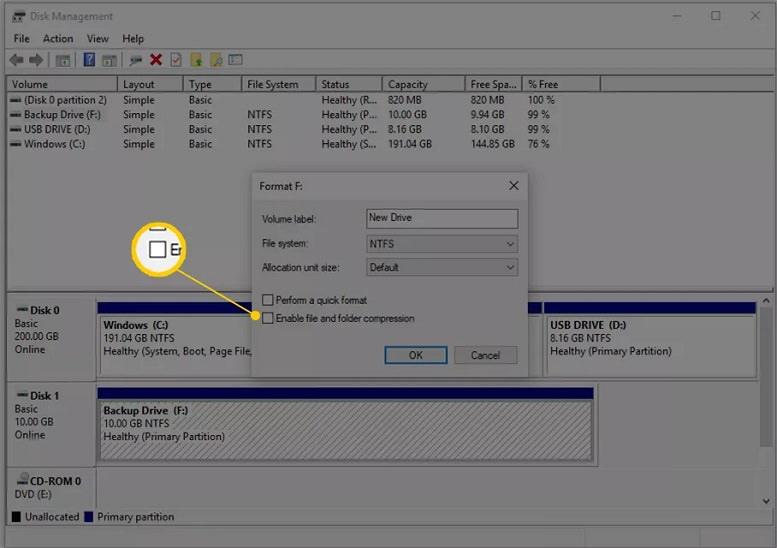Click the properties checkmark page icon
This screenshot has width=777, height=548.
click(175, 60)
